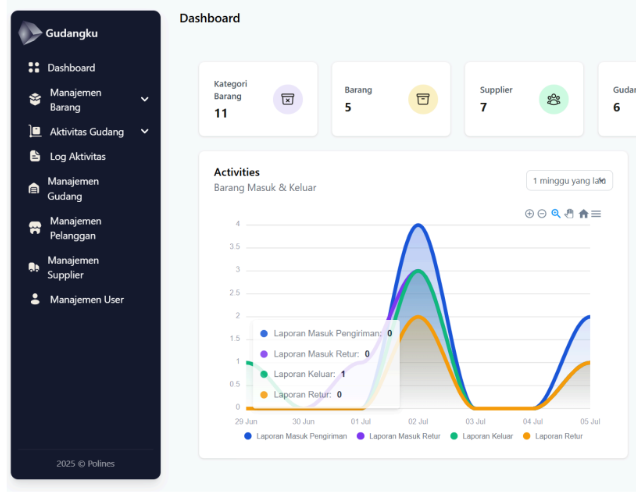636x492 pixels.
Task: Click the chart zoom out minus icon
Action: 542,214
